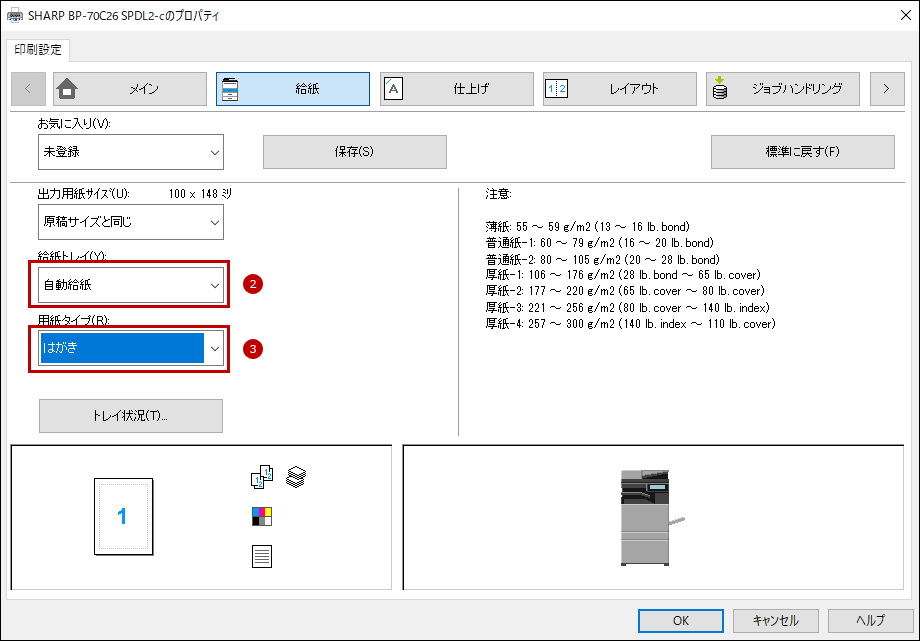Open 給紙トレイ dropdown showing 自動給紙

[131, 285]
